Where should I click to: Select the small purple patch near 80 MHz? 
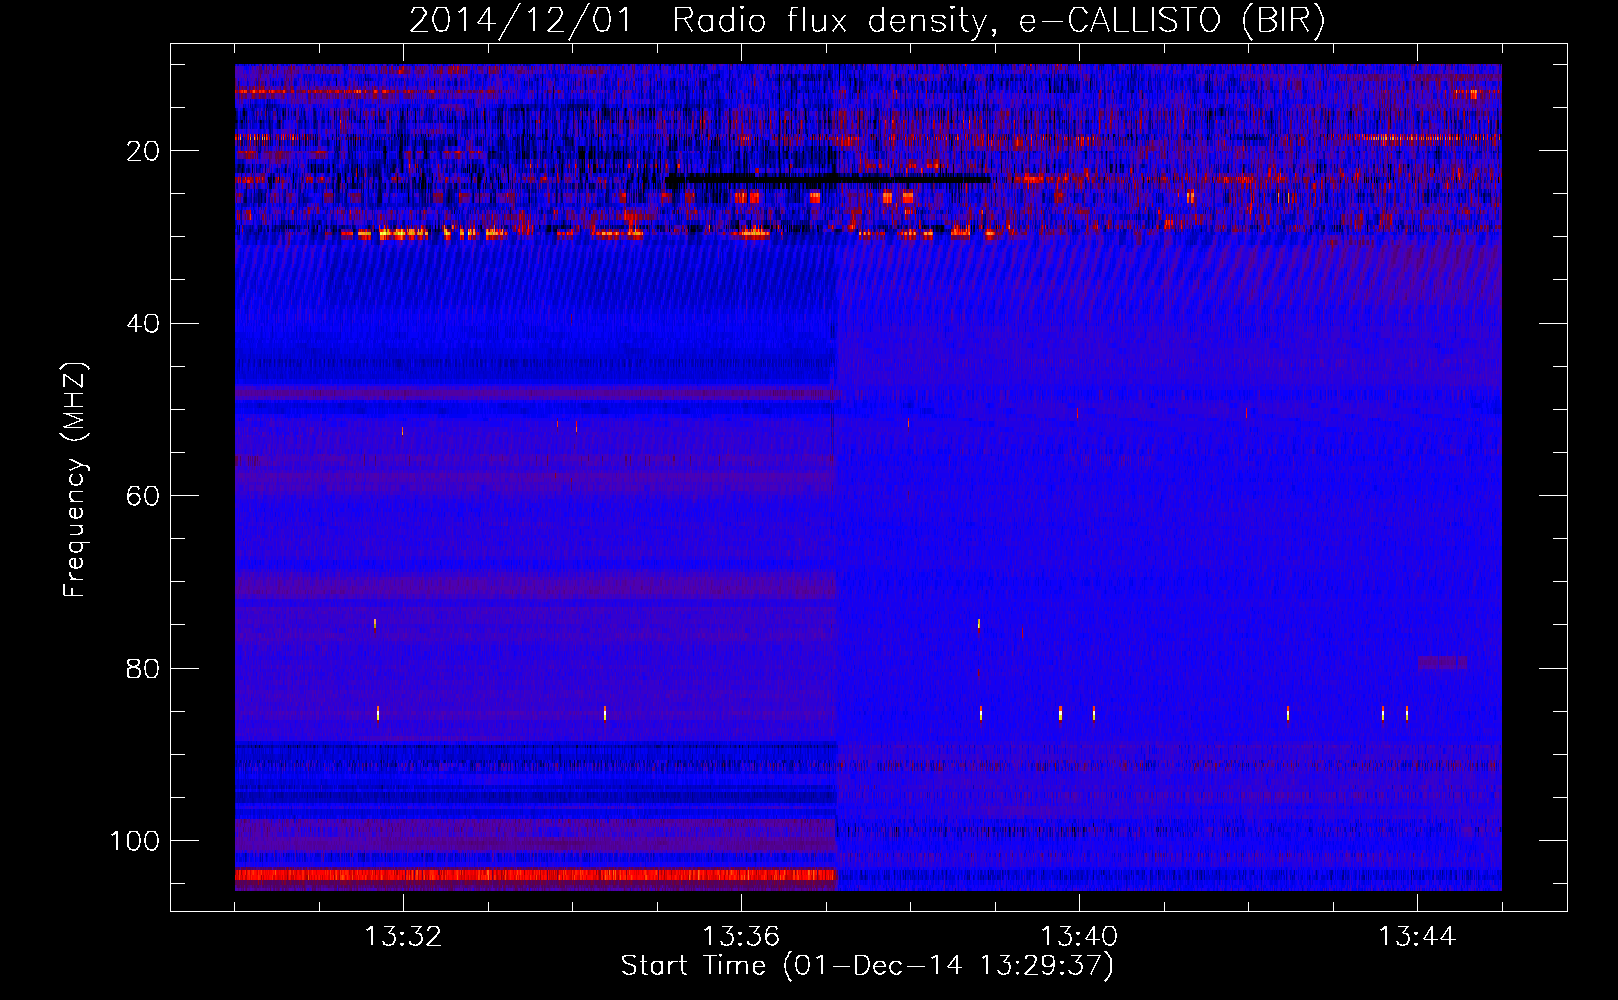1442,662
